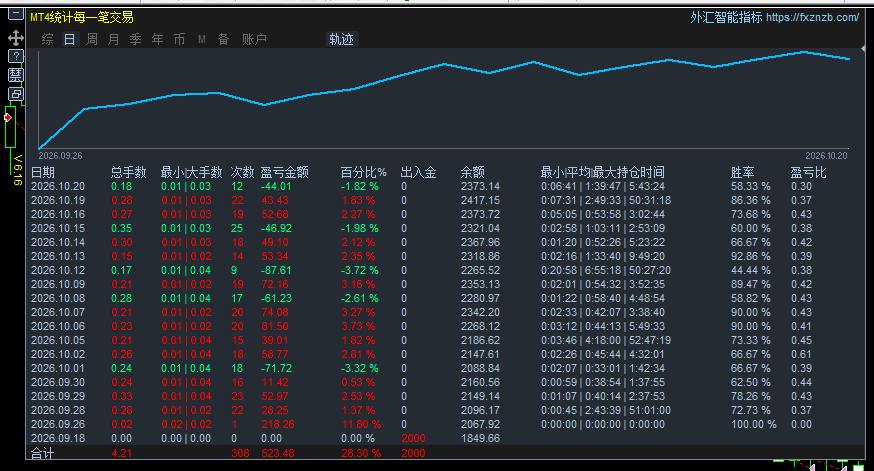Click the 余额 column header
Image resolution: width=874 pixels, height=471 pixels.
pos(473,172)
